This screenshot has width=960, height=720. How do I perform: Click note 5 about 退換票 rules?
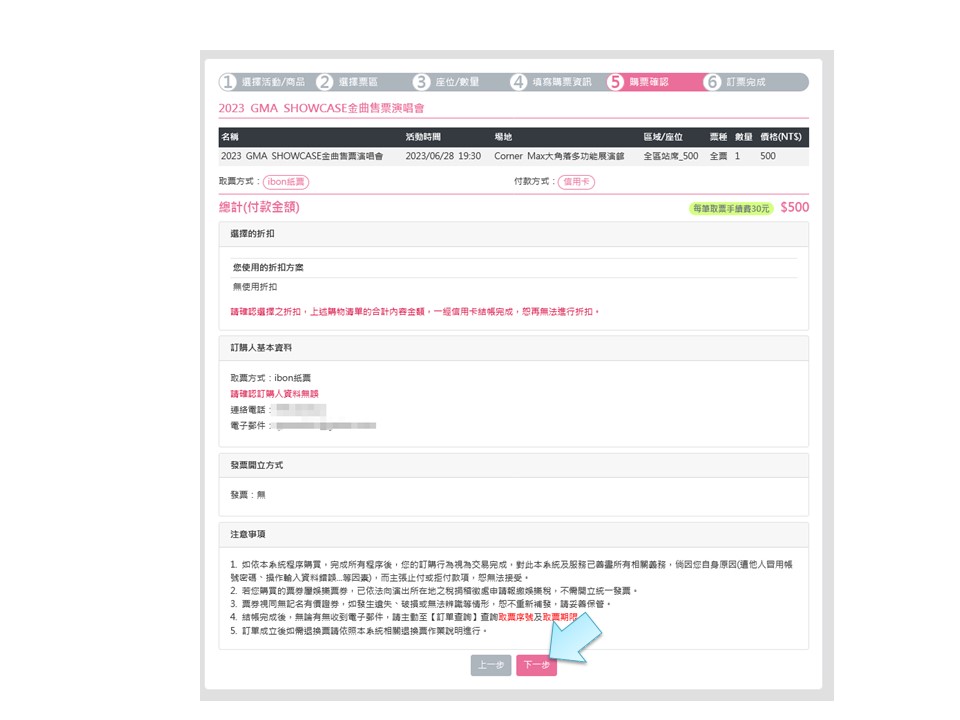[x=359, y=631]
